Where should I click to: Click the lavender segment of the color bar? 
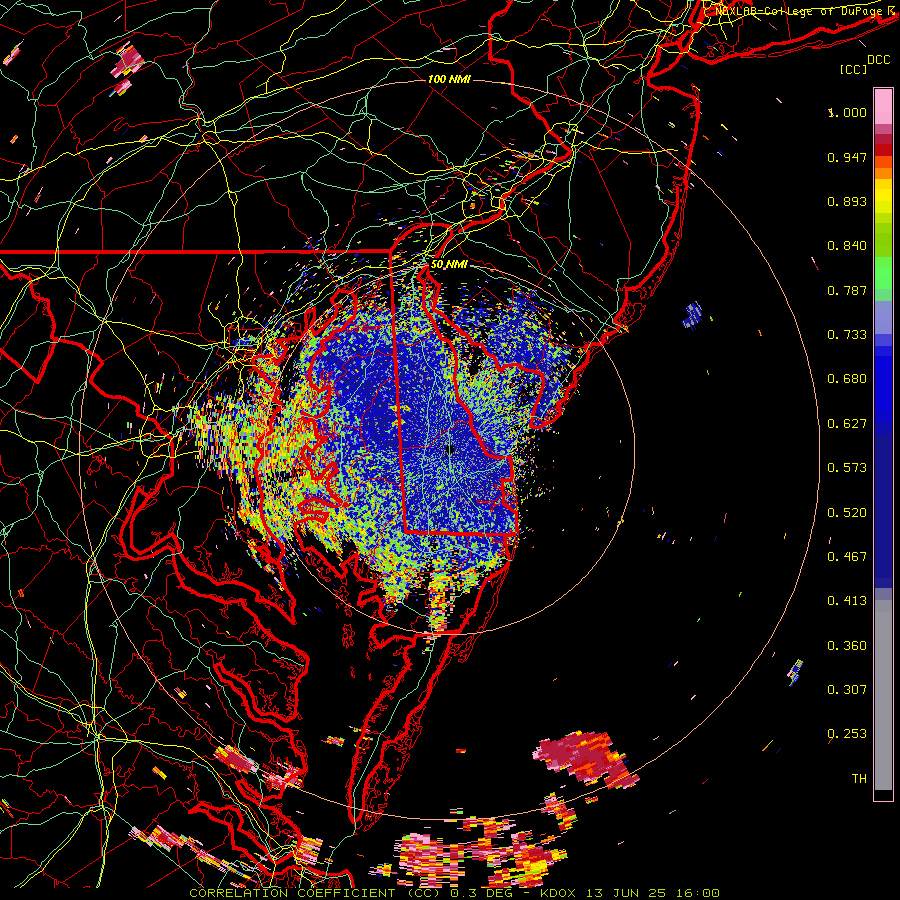coord(883,318)
